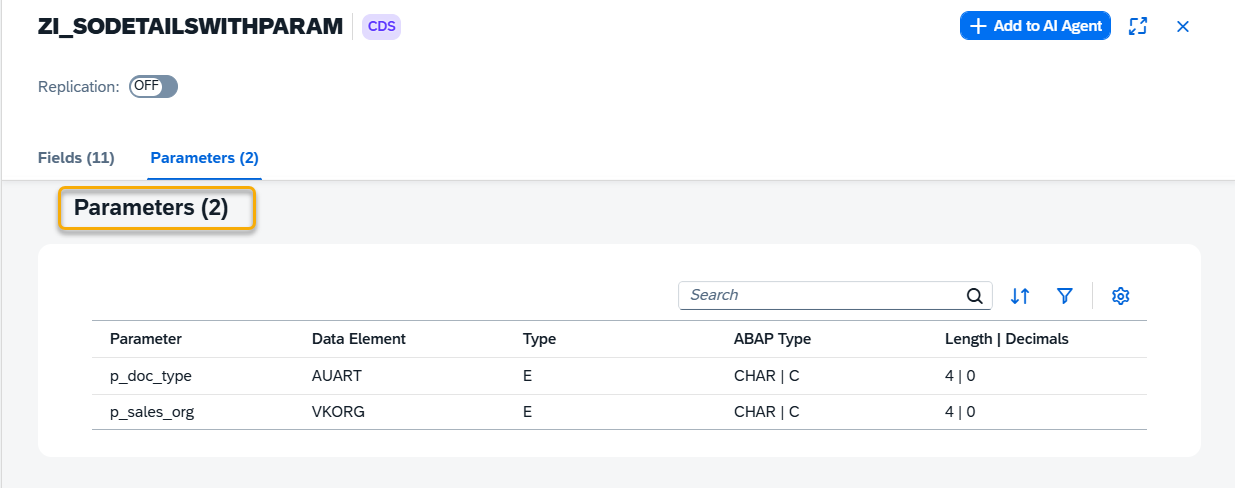Click Add to AI Agent button

[x=1035, y=27]
